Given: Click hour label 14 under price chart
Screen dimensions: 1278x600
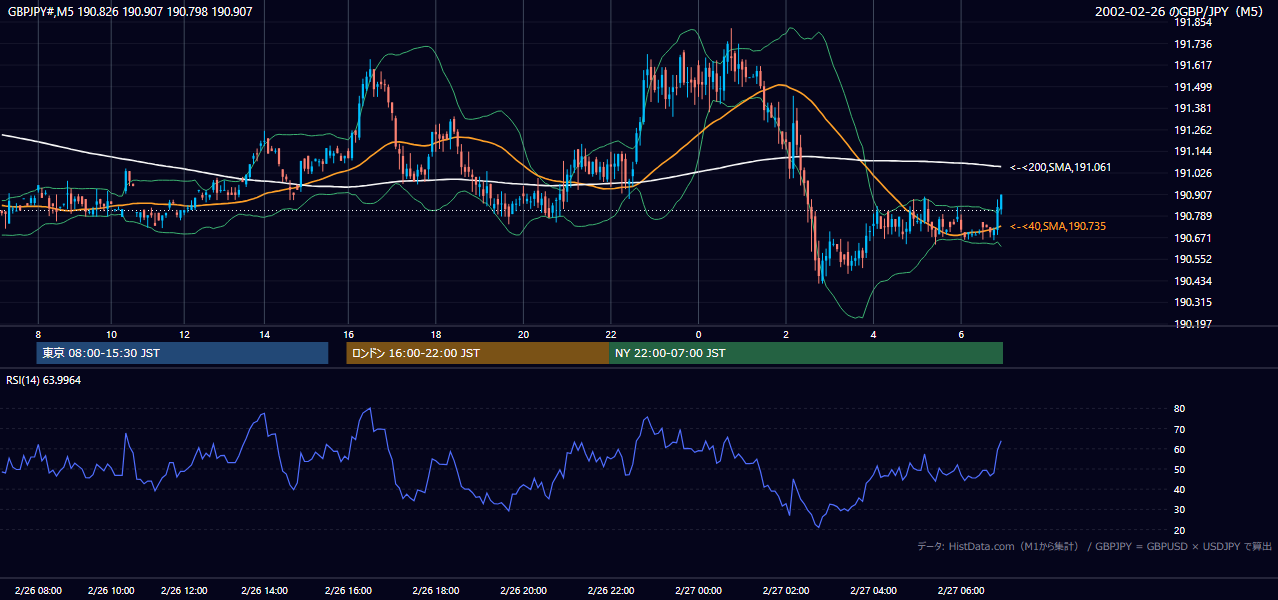Looking at the screenshot, I should tap(264, 334).
